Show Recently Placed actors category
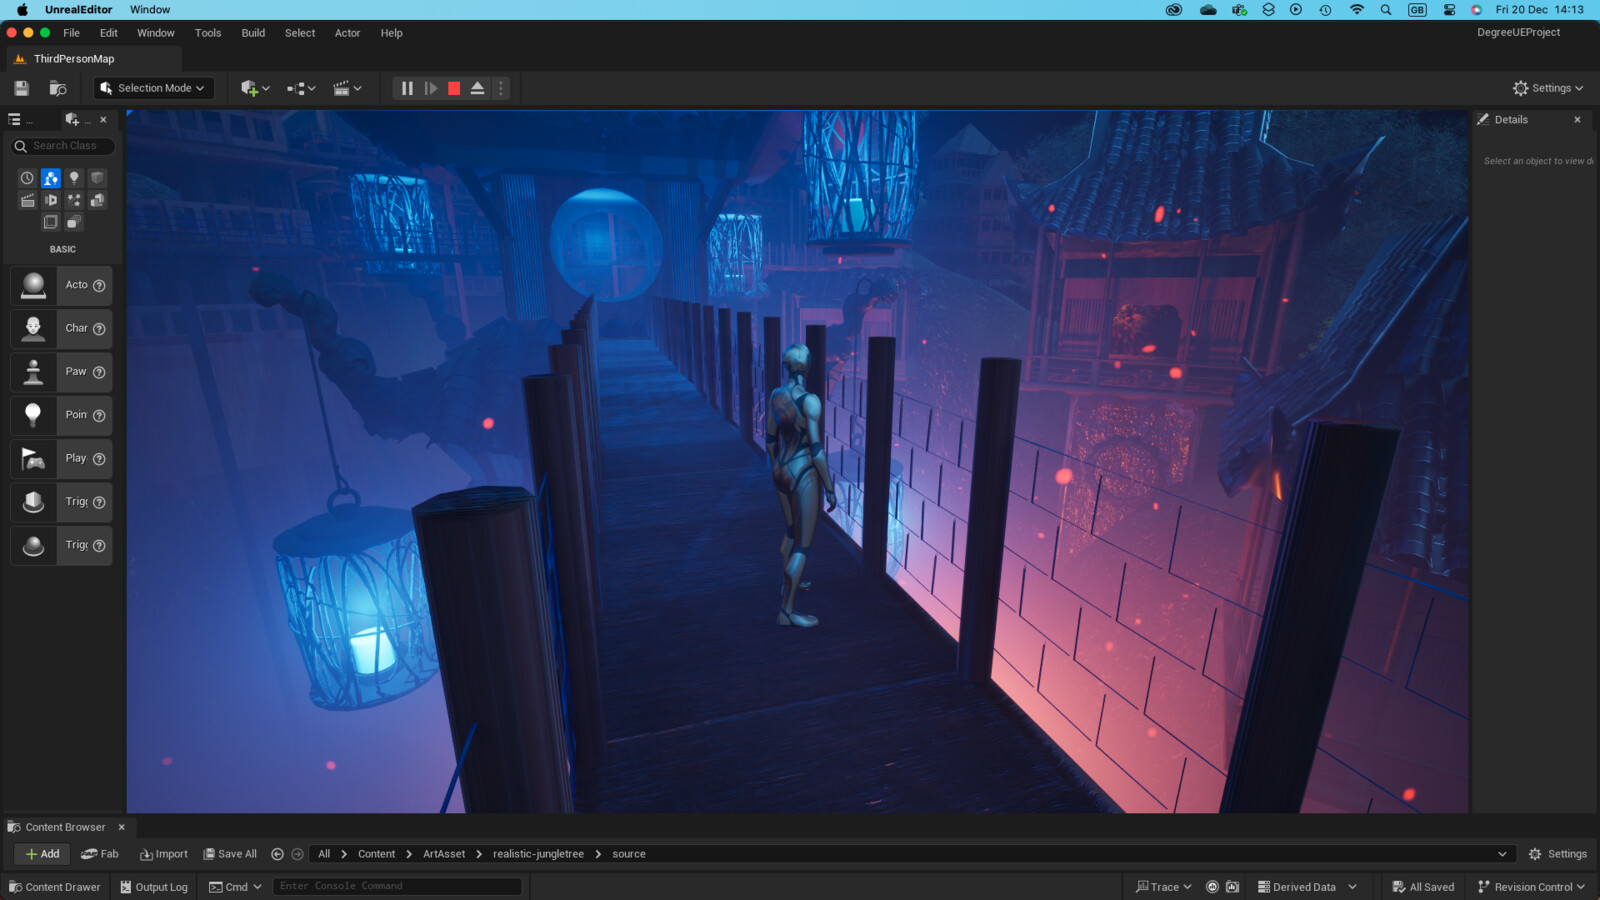 27,178
